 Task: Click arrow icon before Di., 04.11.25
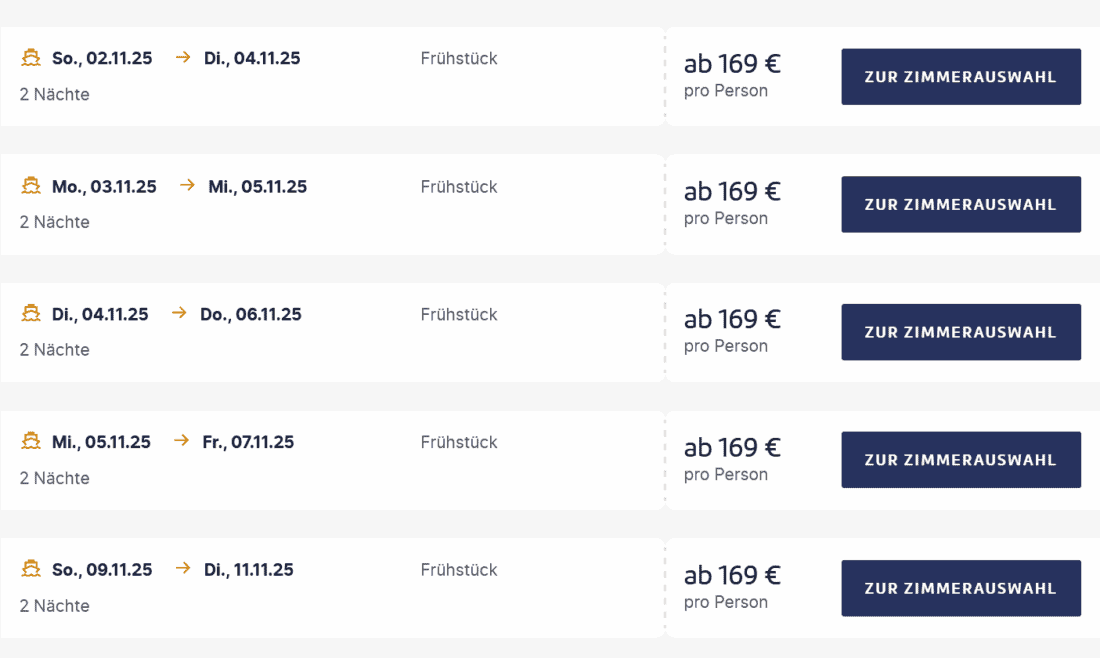click(x=182, y=58)
